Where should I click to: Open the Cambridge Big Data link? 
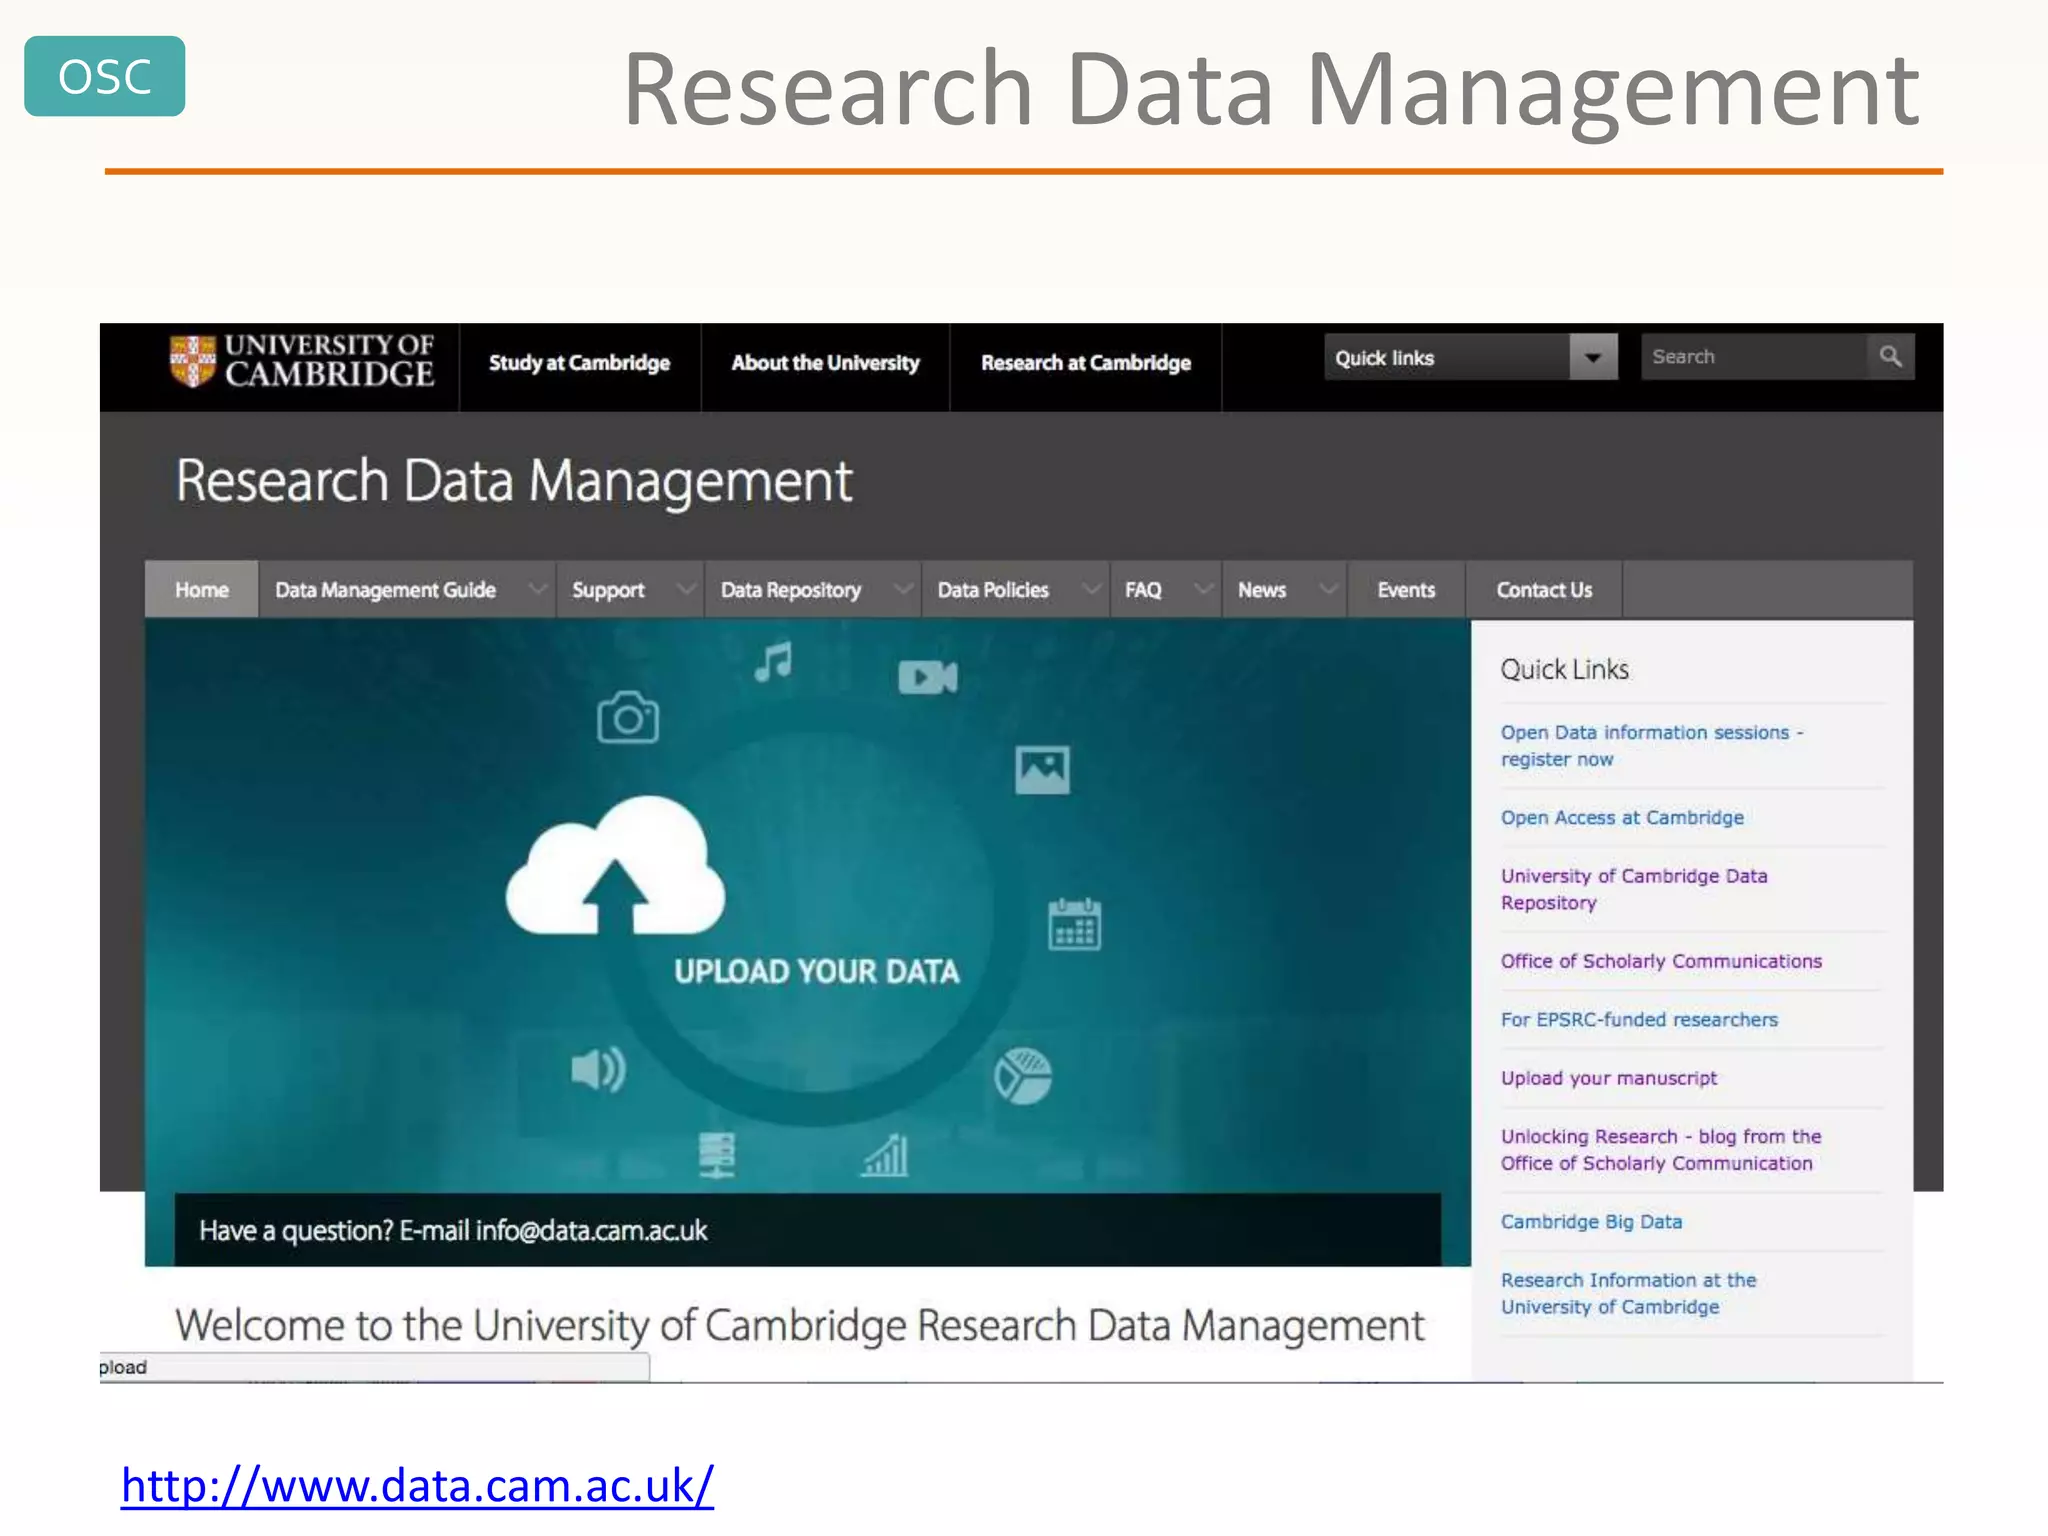pyautogui.click(x=1591, y=1221)
